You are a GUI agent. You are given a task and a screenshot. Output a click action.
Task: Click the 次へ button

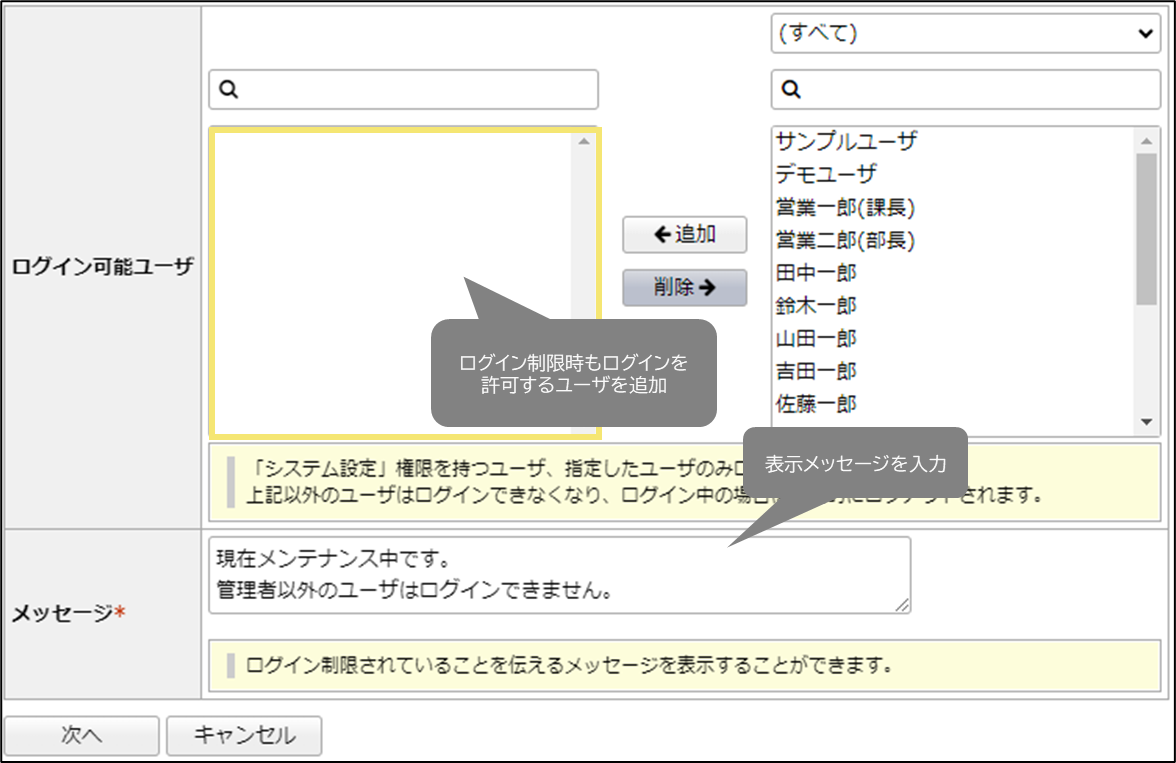pos(83,736)
